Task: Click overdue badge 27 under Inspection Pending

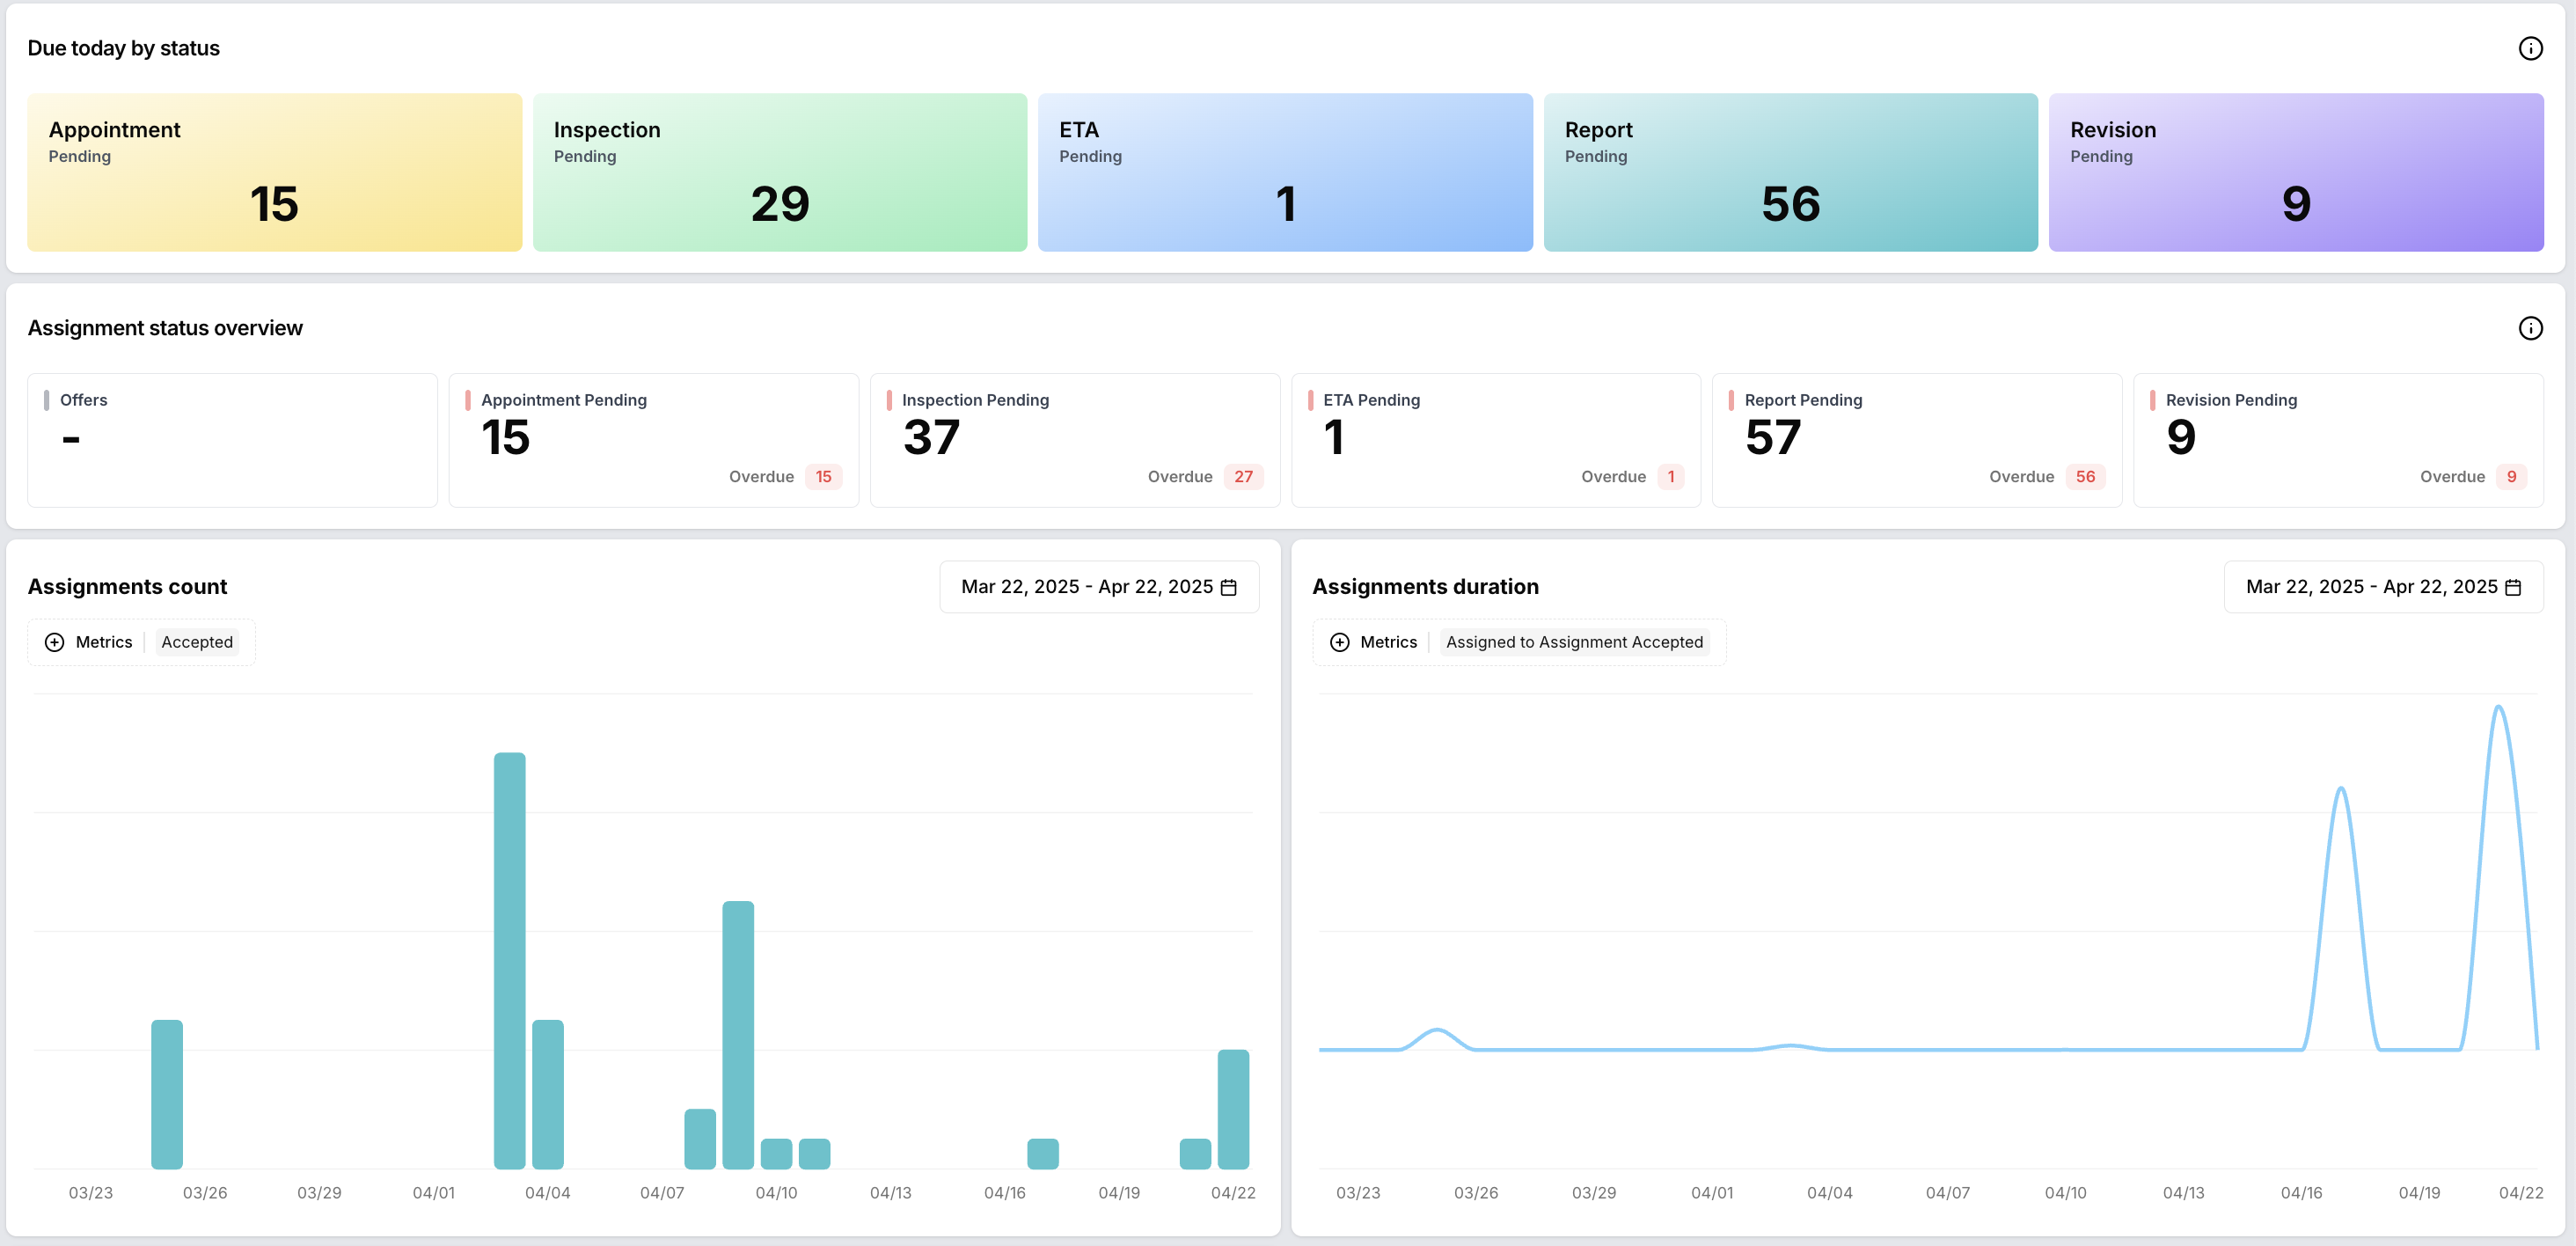Action: pyautogui.click(x=1243, y=477)
